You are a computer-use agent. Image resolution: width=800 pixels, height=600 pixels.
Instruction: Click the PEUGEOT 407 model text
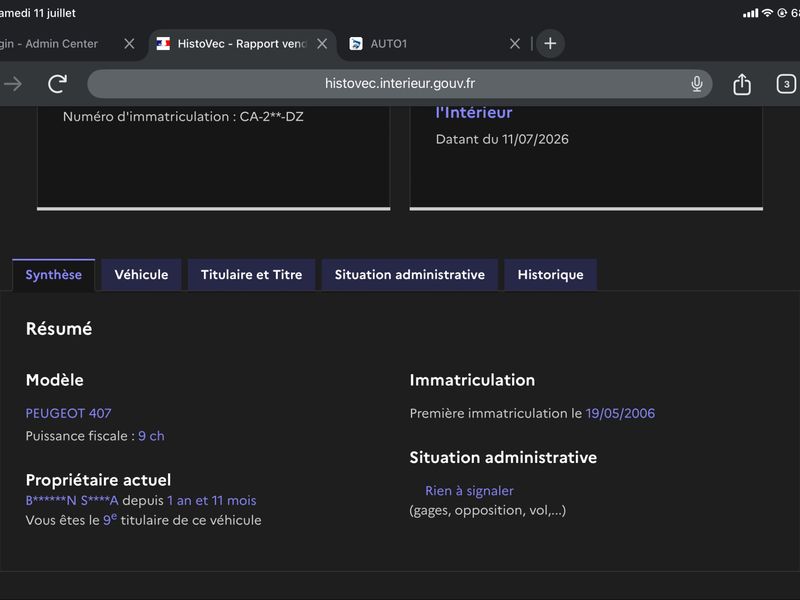click(x=68, y=413)
